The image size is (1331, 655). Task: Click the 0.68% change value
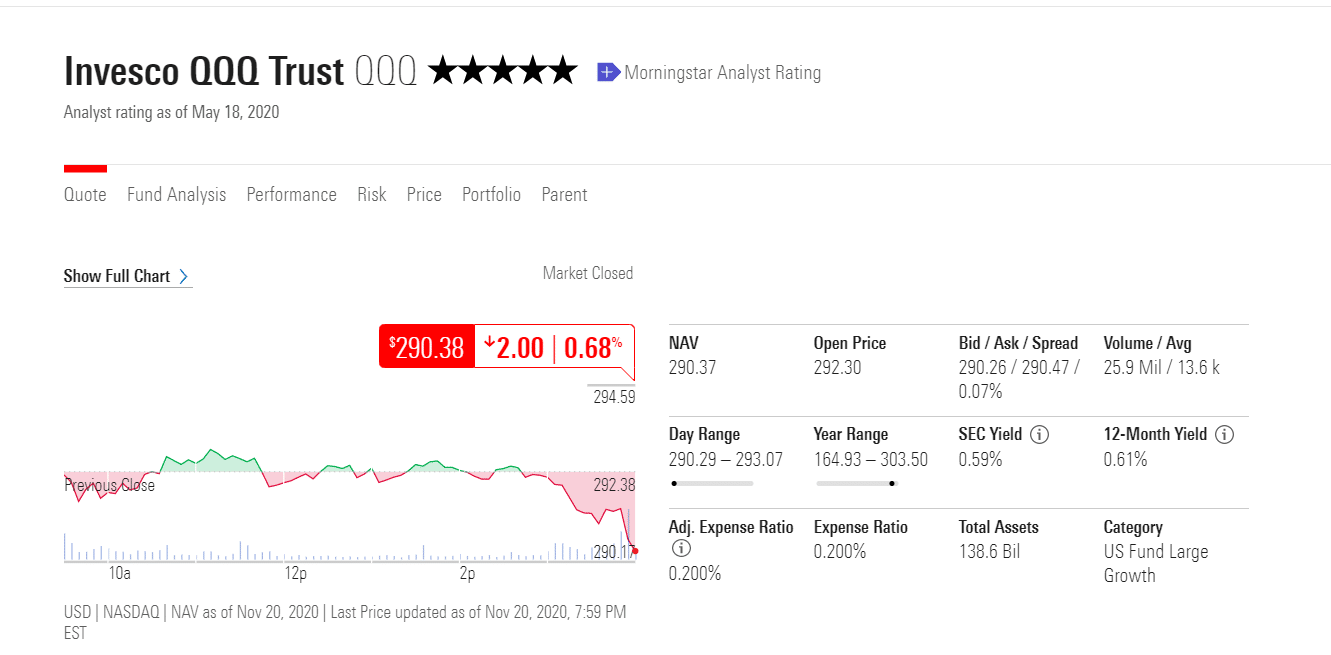pos(593,347)
